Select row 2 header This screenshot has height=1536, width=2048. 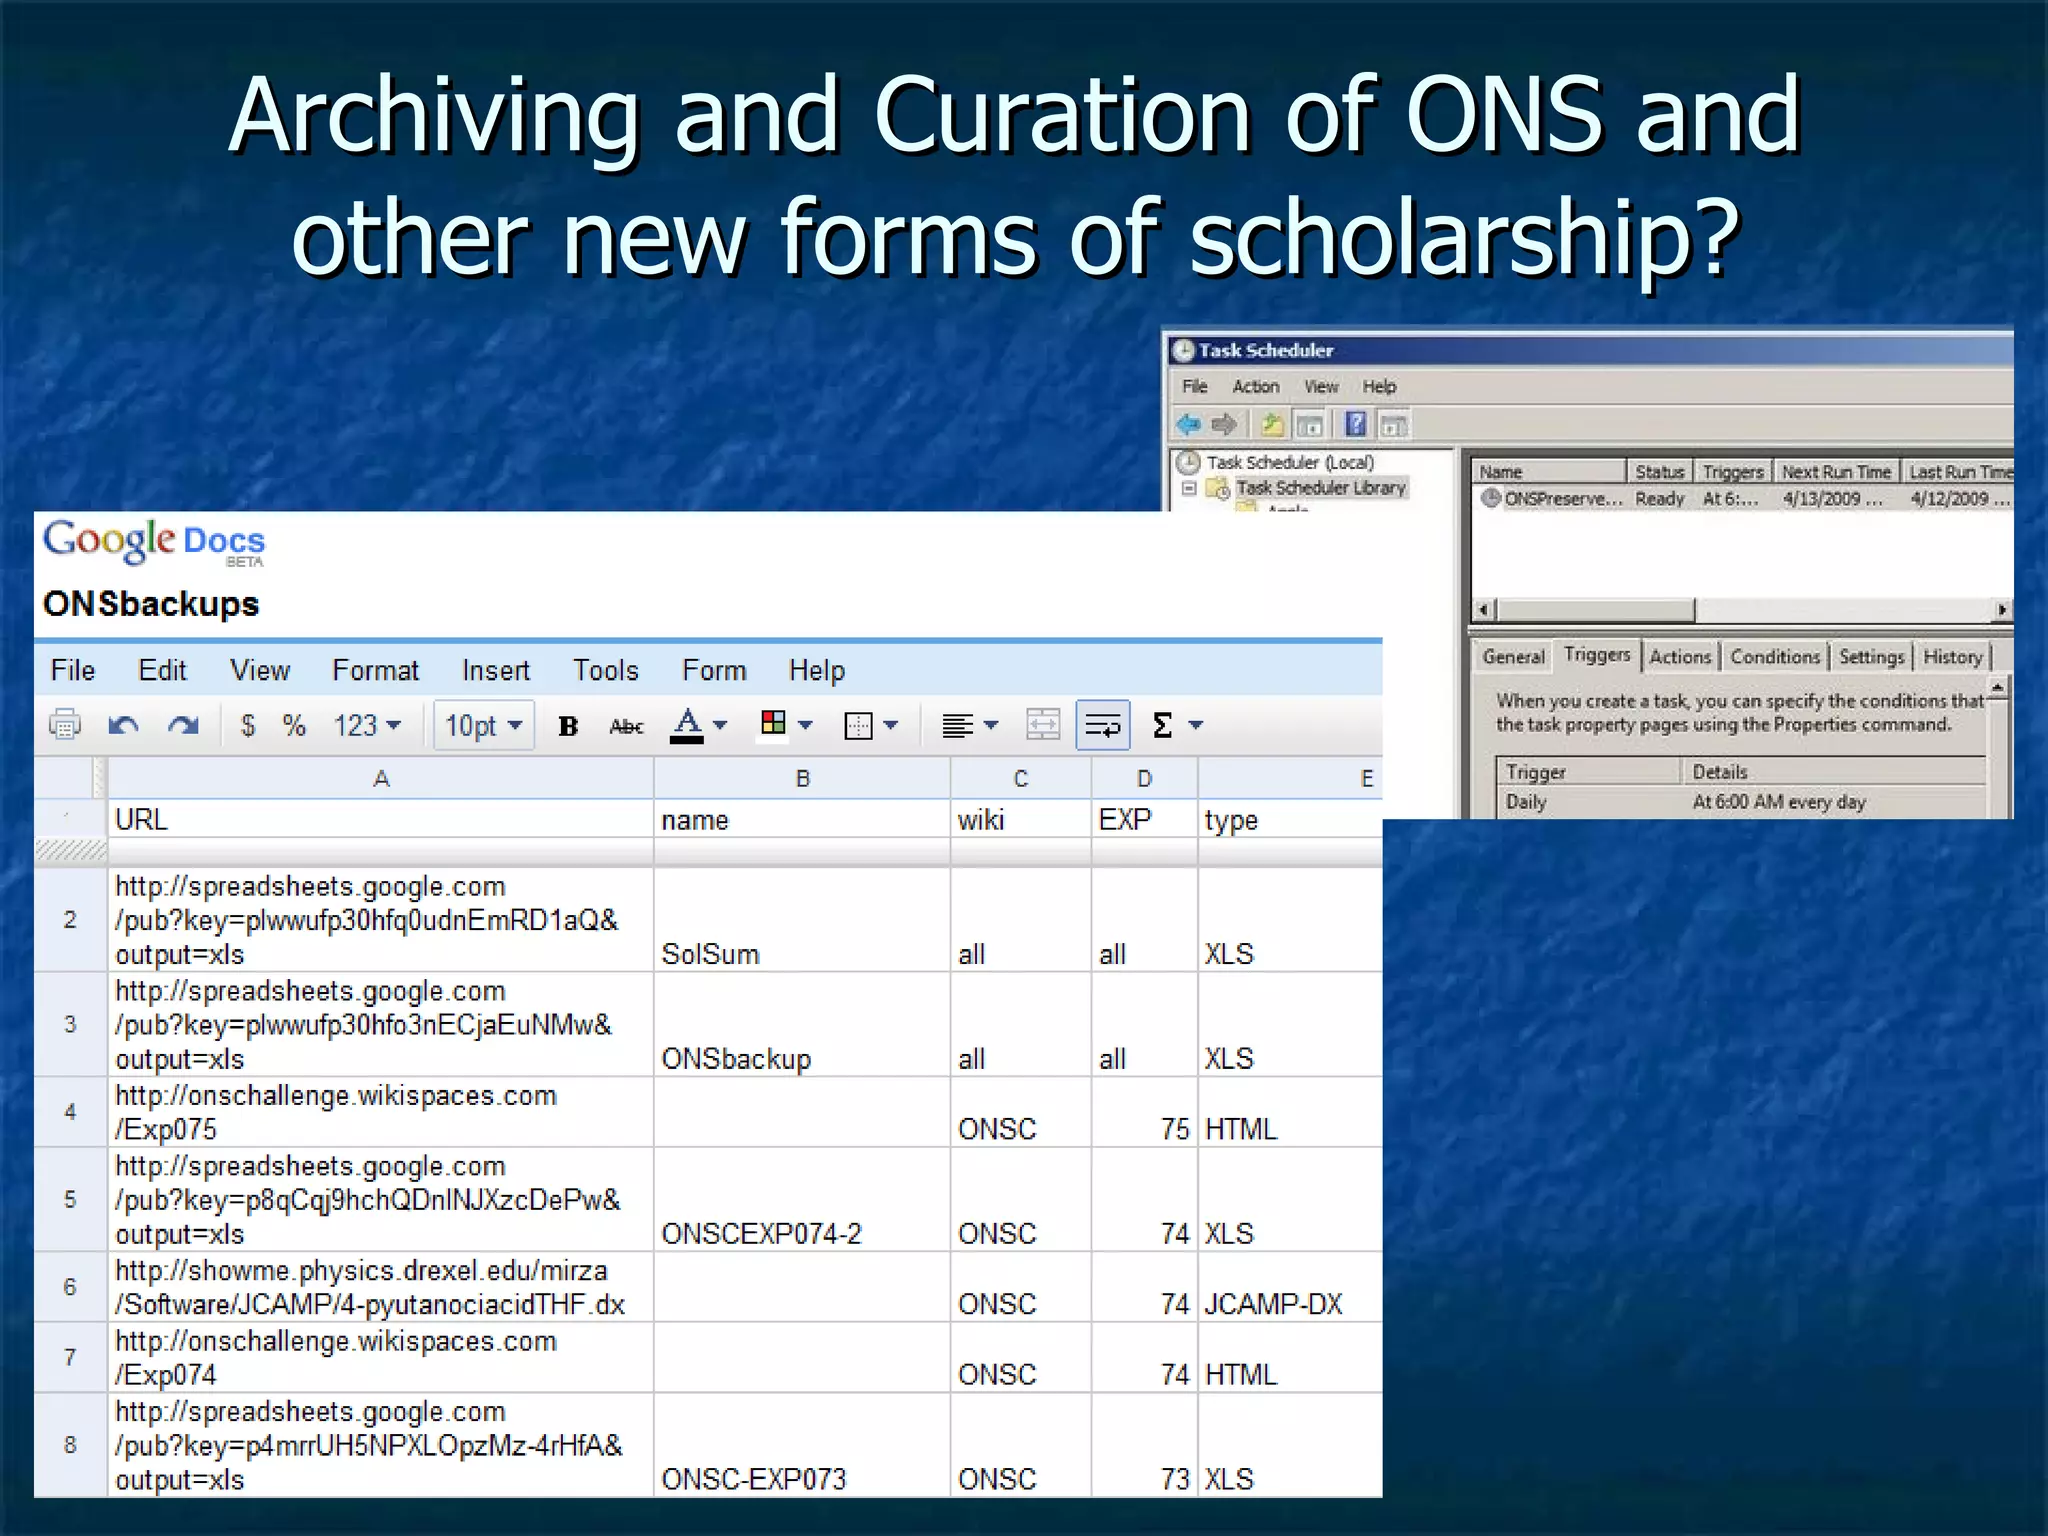click(70, 919)
